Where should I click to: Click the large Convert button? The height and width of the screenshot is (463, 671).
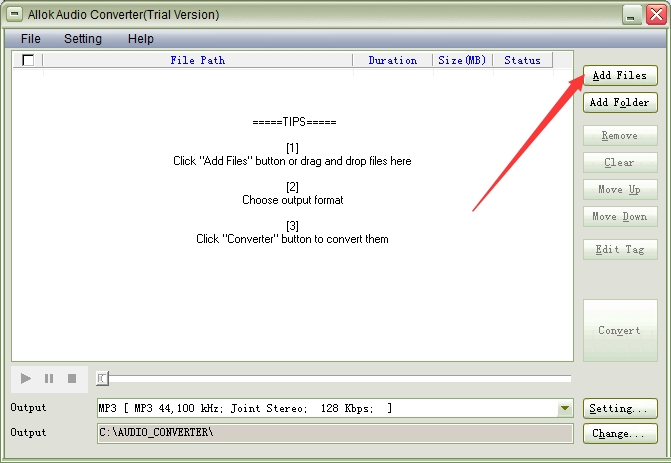(620, 330)
